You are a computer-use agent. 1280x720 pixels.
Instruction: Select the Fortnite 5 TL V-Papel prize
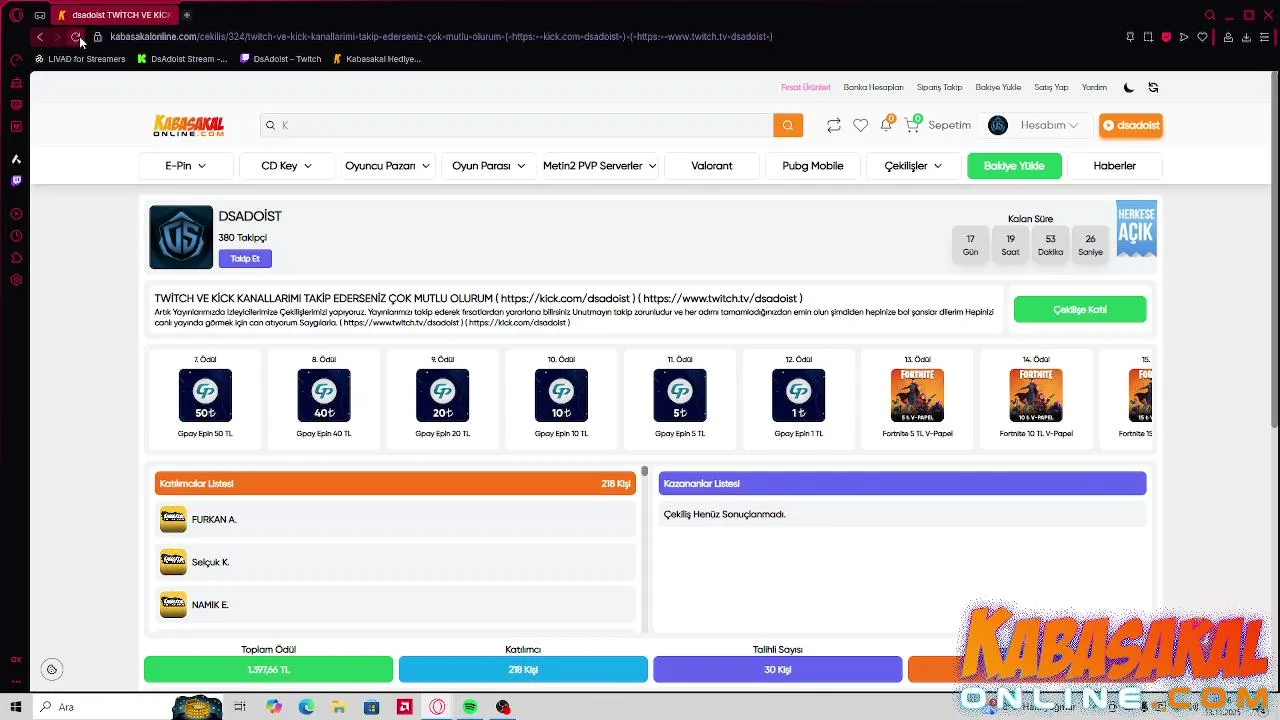pos(917,397)
